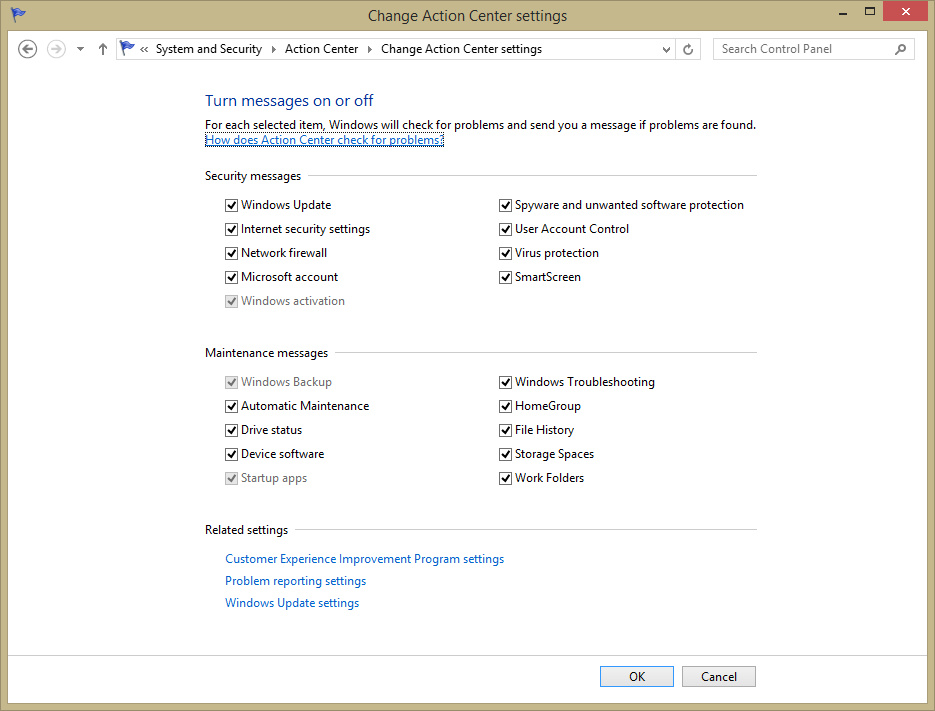The height and width of the screenshot is (711, 935).
Task: Toggle File History checkbox
Action: click(x=505, y=430)
